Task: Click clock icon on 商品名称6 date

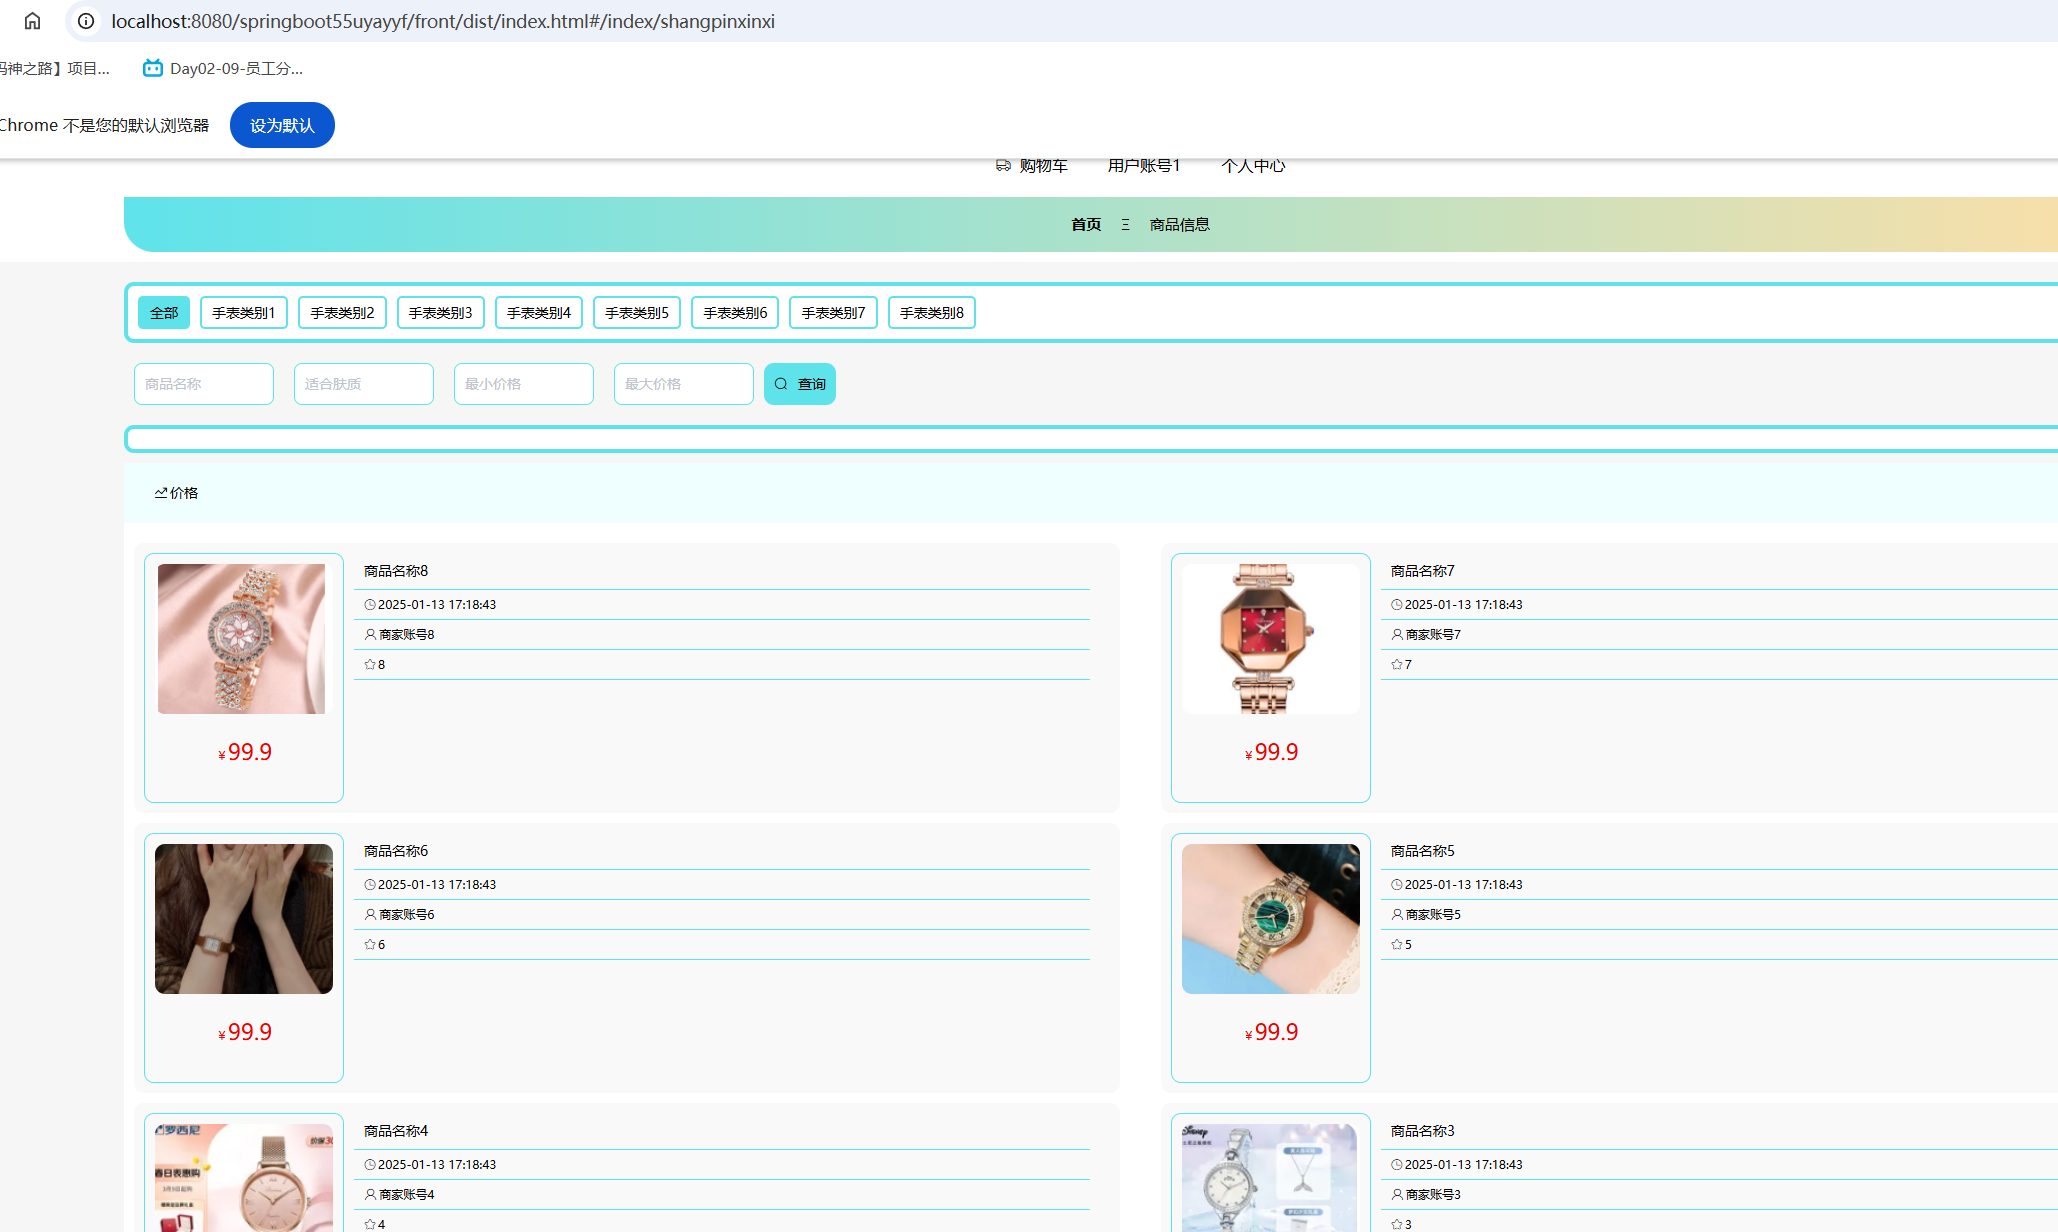Action: tap(370, 884)
